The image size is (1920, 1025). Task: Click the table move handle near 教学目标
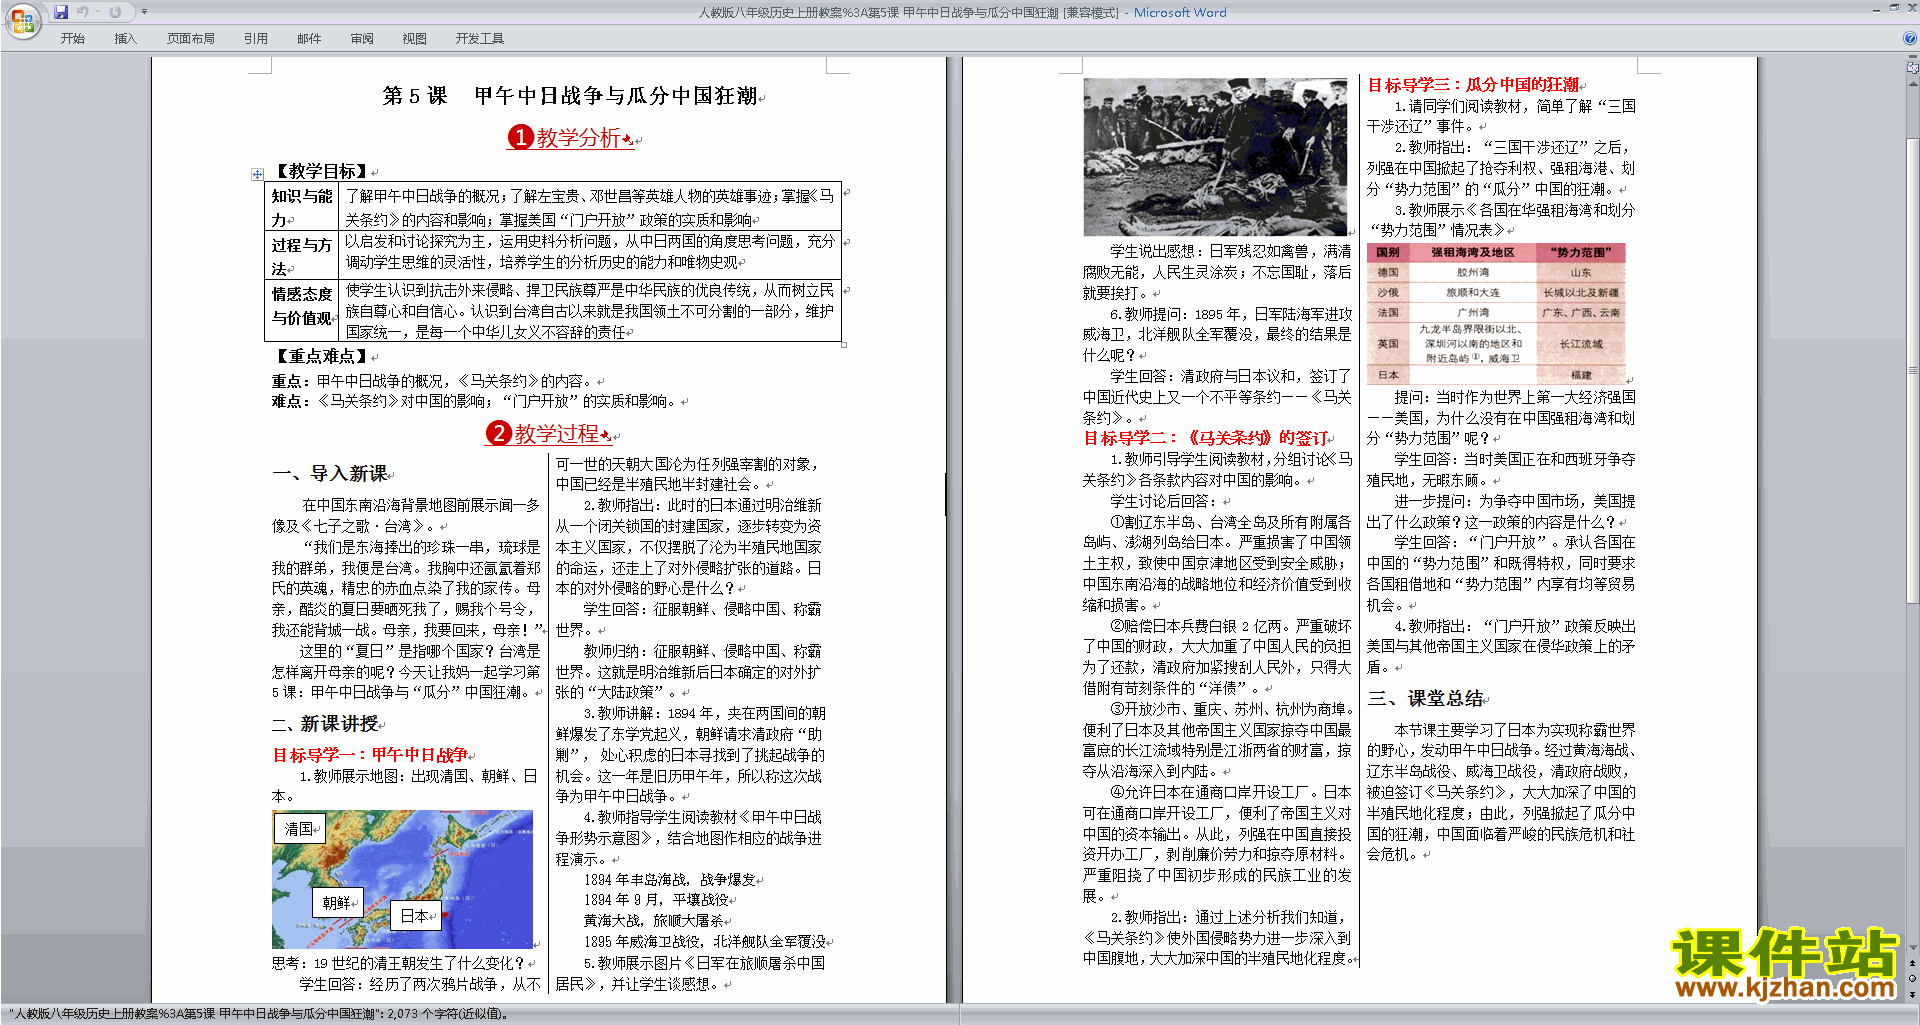coord(257,174)
